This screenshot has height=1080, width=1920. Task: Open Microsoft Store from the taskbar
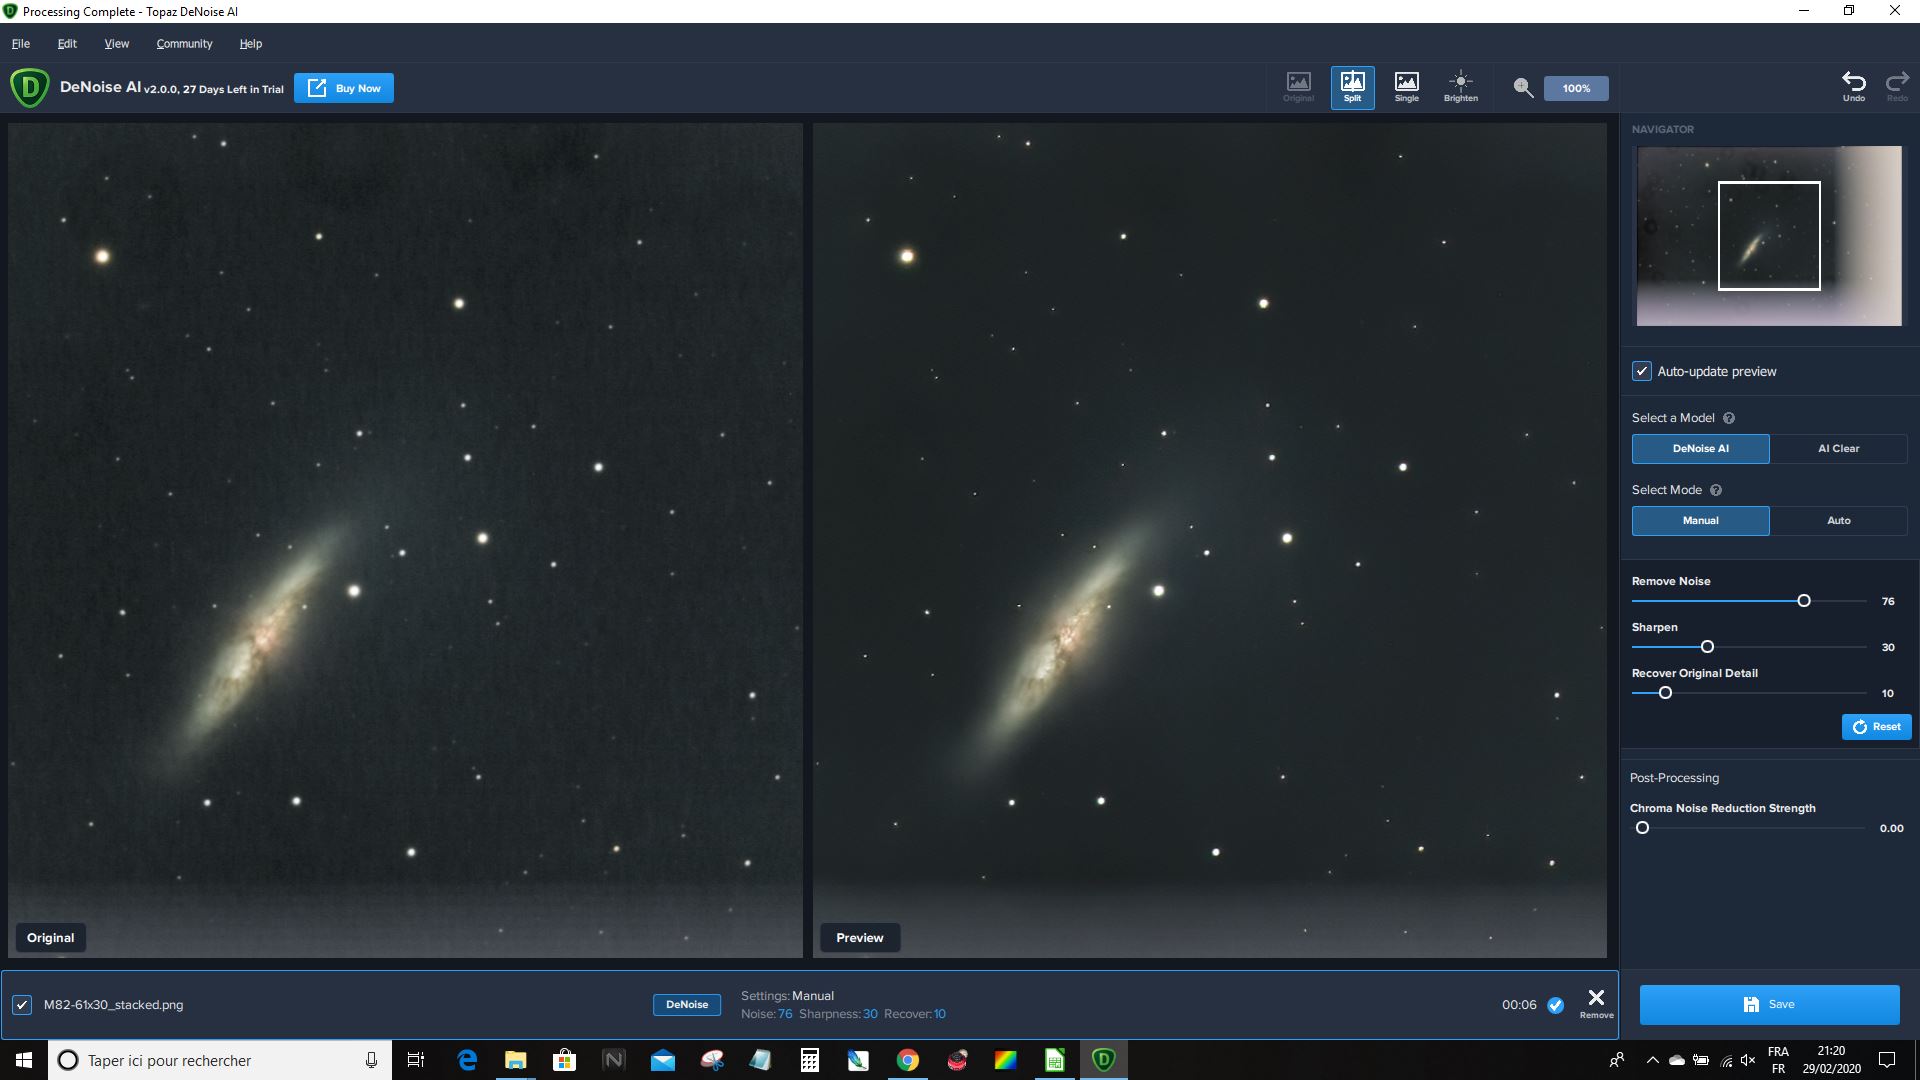pyautogui.click(x=564, y=1060)
